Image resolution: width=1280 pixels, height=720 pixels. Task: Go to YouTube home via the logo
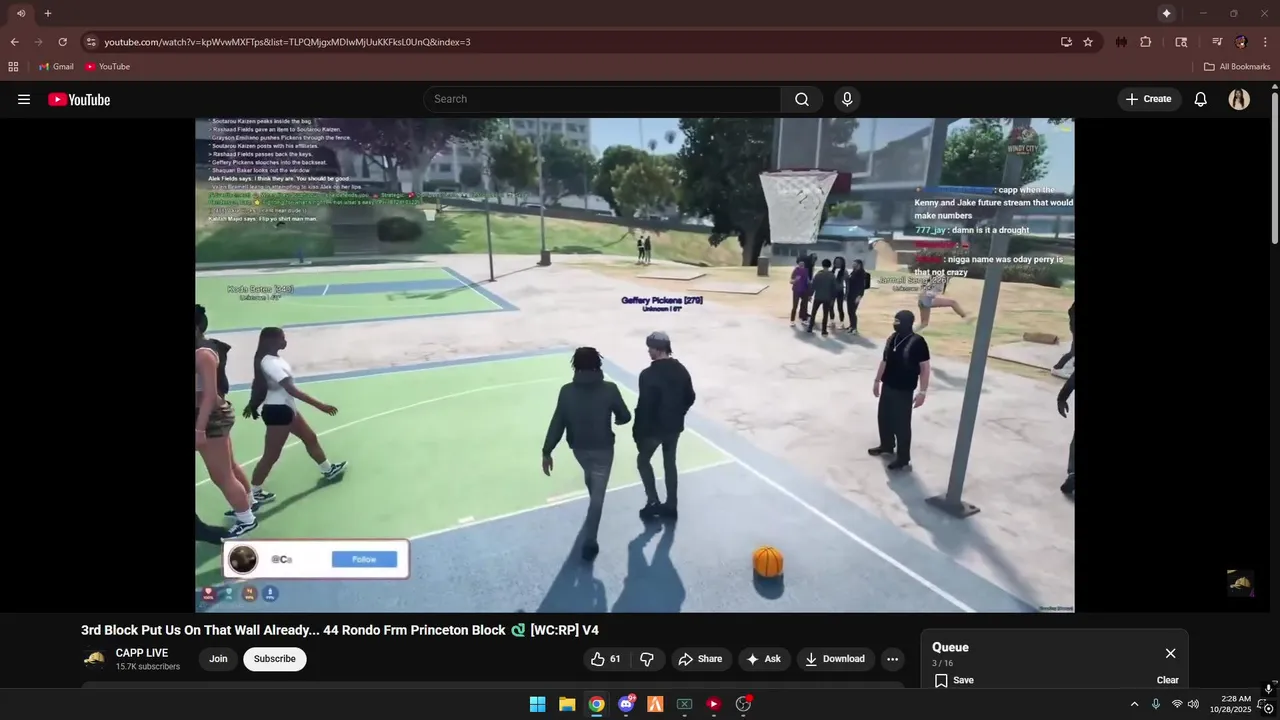coord(79,99)
